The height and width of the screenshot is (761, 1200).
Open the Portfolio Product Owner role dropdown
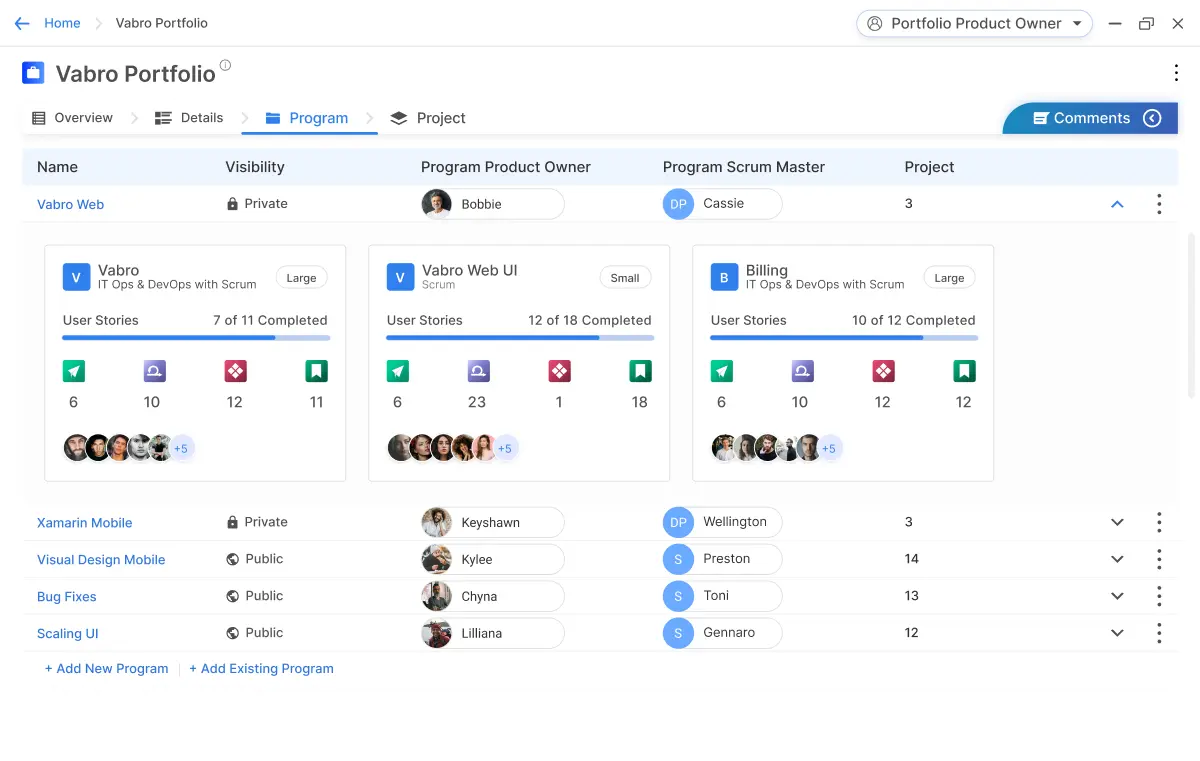pos(974,23)
